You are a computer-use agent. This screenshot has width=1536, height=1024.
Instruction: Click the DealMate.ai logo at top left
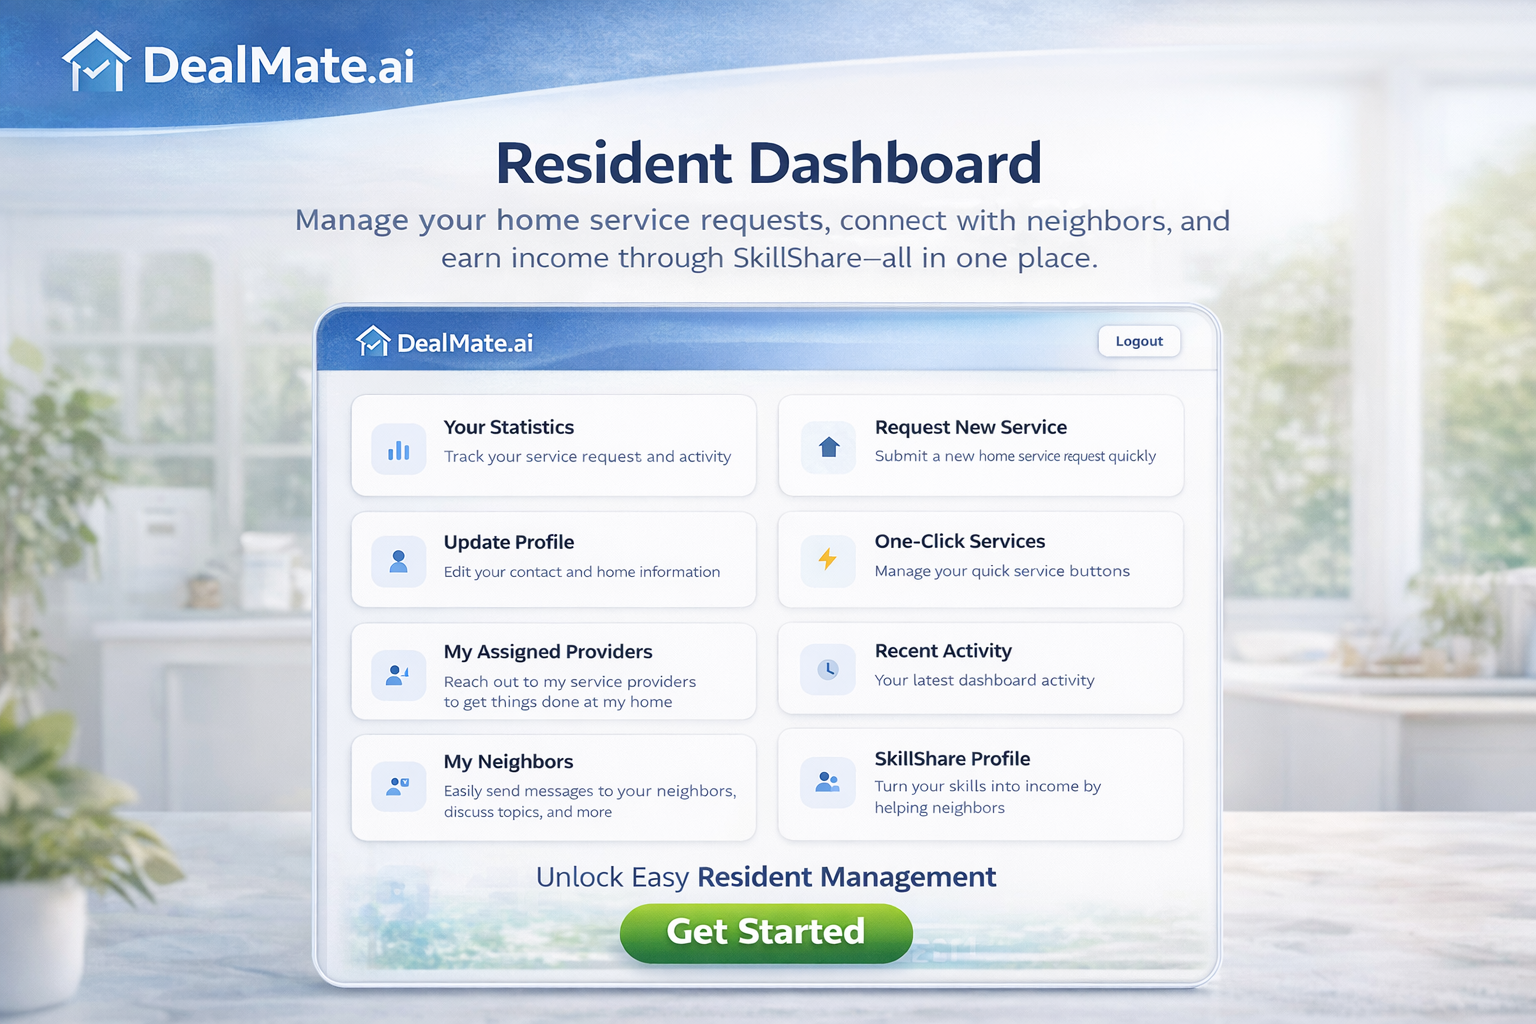tap(97, 61)
